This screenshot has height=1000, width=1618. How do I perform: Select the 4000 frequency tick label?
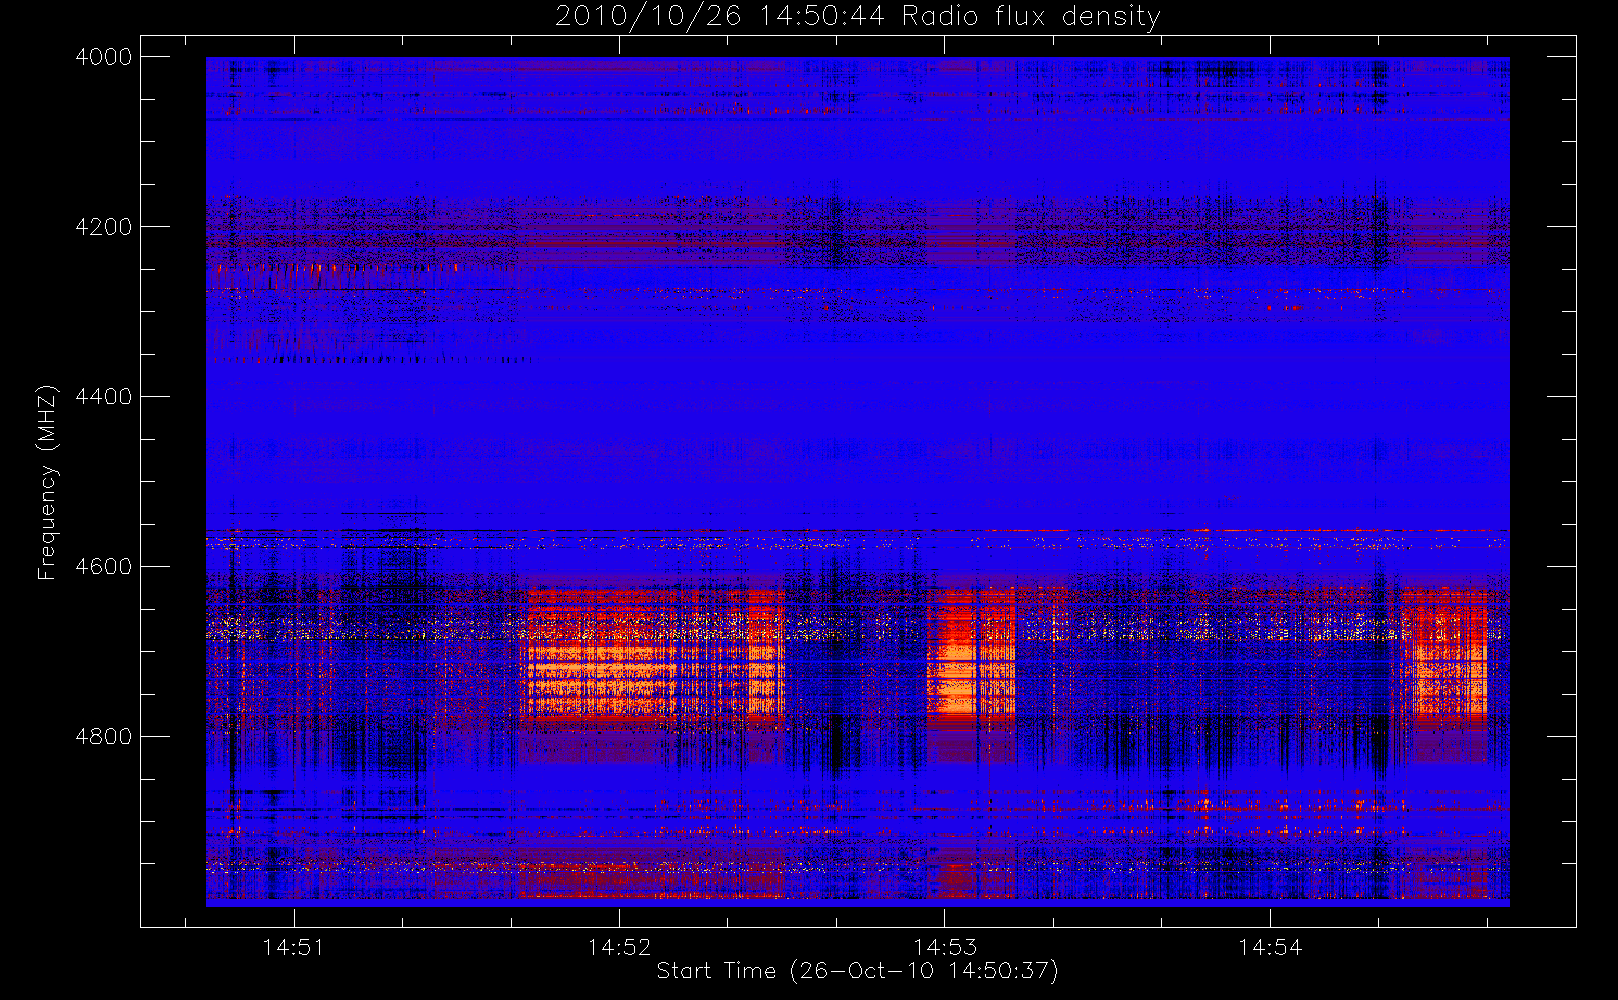coord(104,57)
